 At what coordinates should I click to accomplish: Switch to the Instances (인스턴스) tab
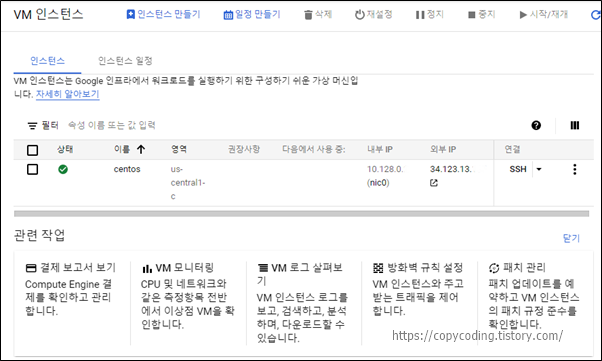(48, 61)
